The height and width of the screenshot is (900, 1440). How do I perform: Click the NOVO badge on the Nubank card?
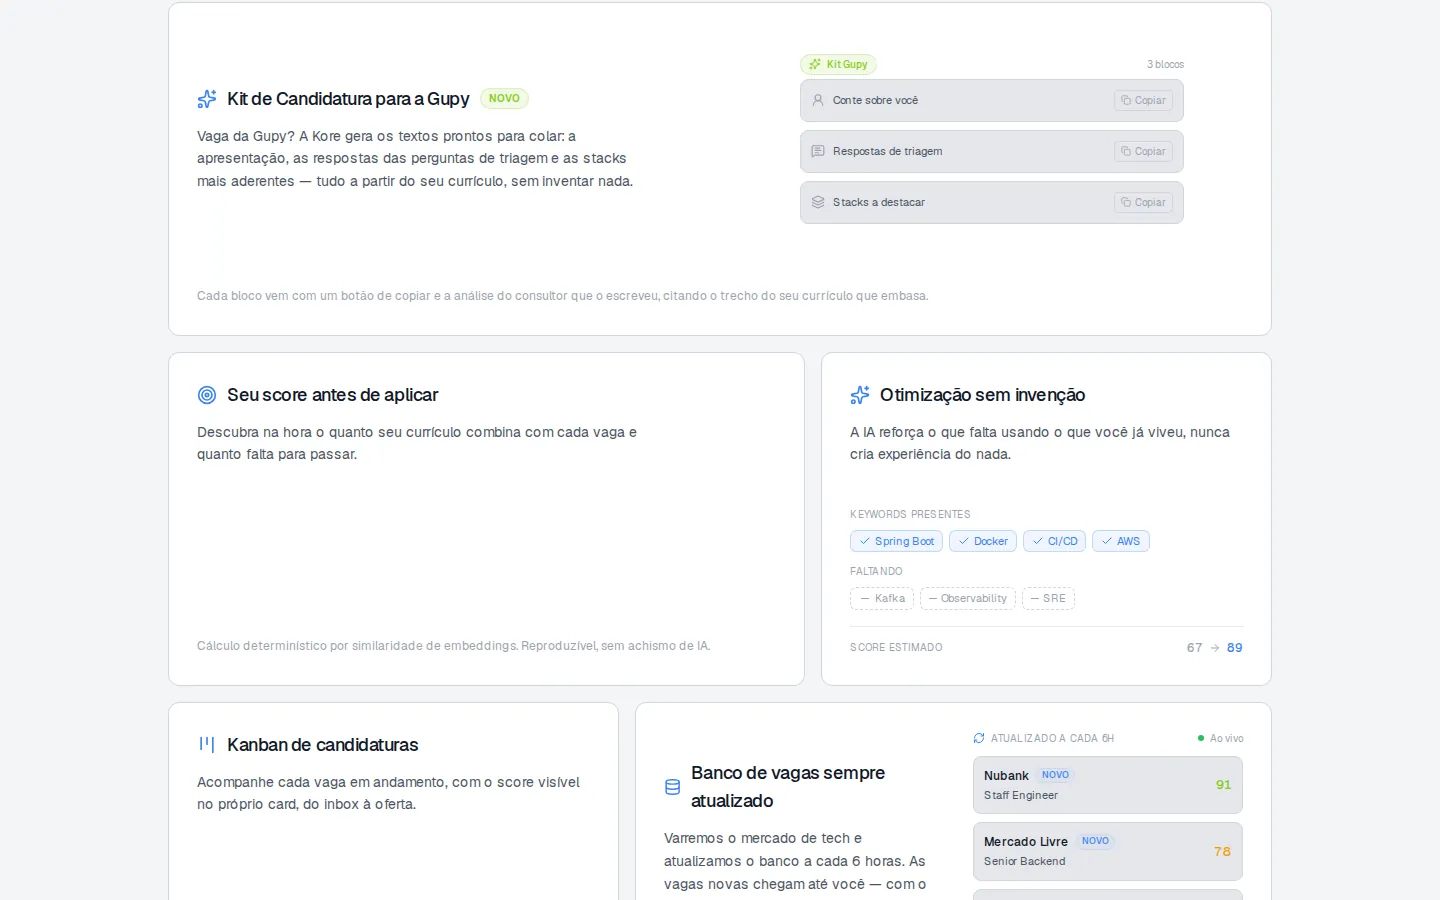1055,775
